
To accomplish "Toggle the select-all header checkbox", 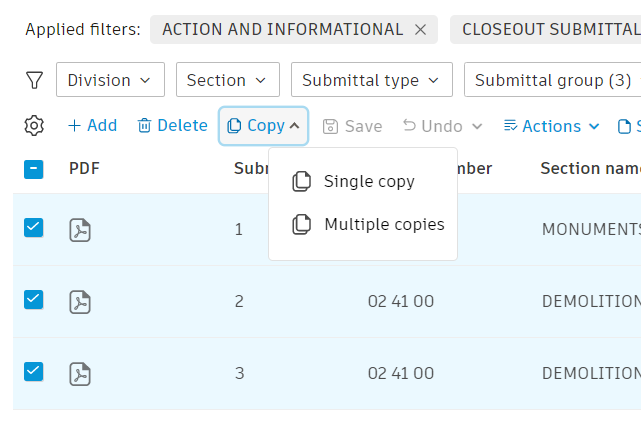I will tap(33, 169).
